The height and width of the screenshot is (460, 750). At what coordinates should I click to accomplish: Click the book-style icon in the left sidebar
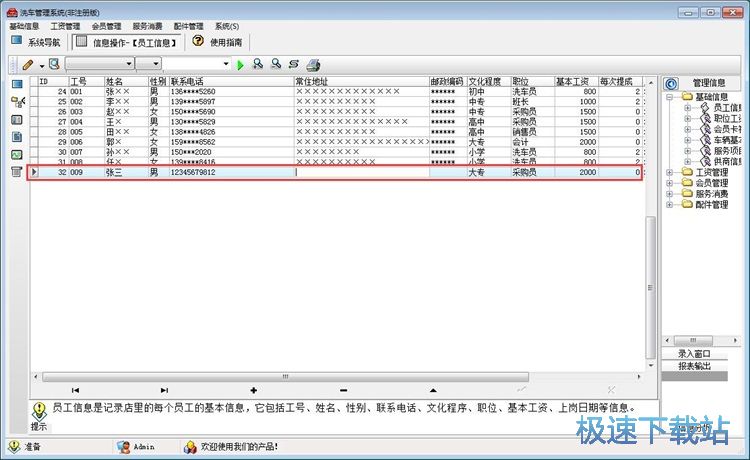[17, 120]
